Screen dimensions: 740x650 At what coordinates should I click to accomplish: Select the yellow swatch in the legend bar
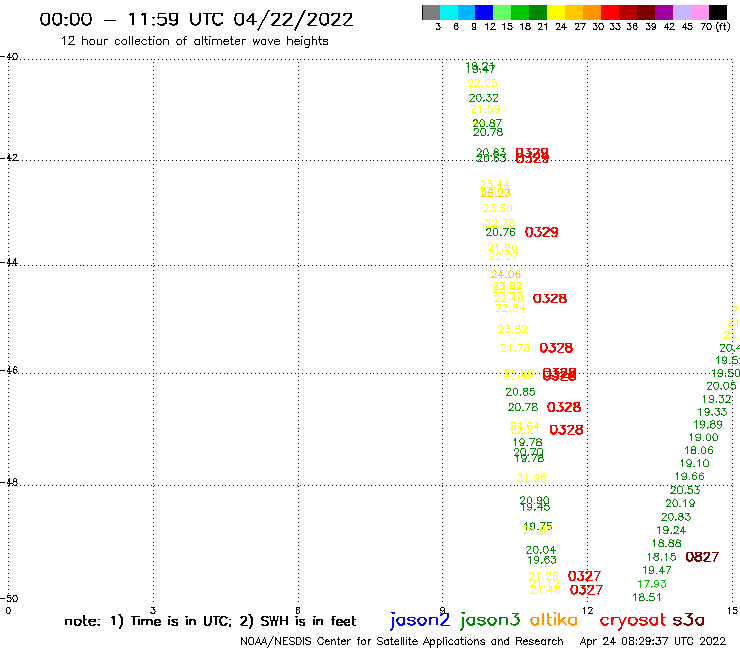click(x=556, y=12)
